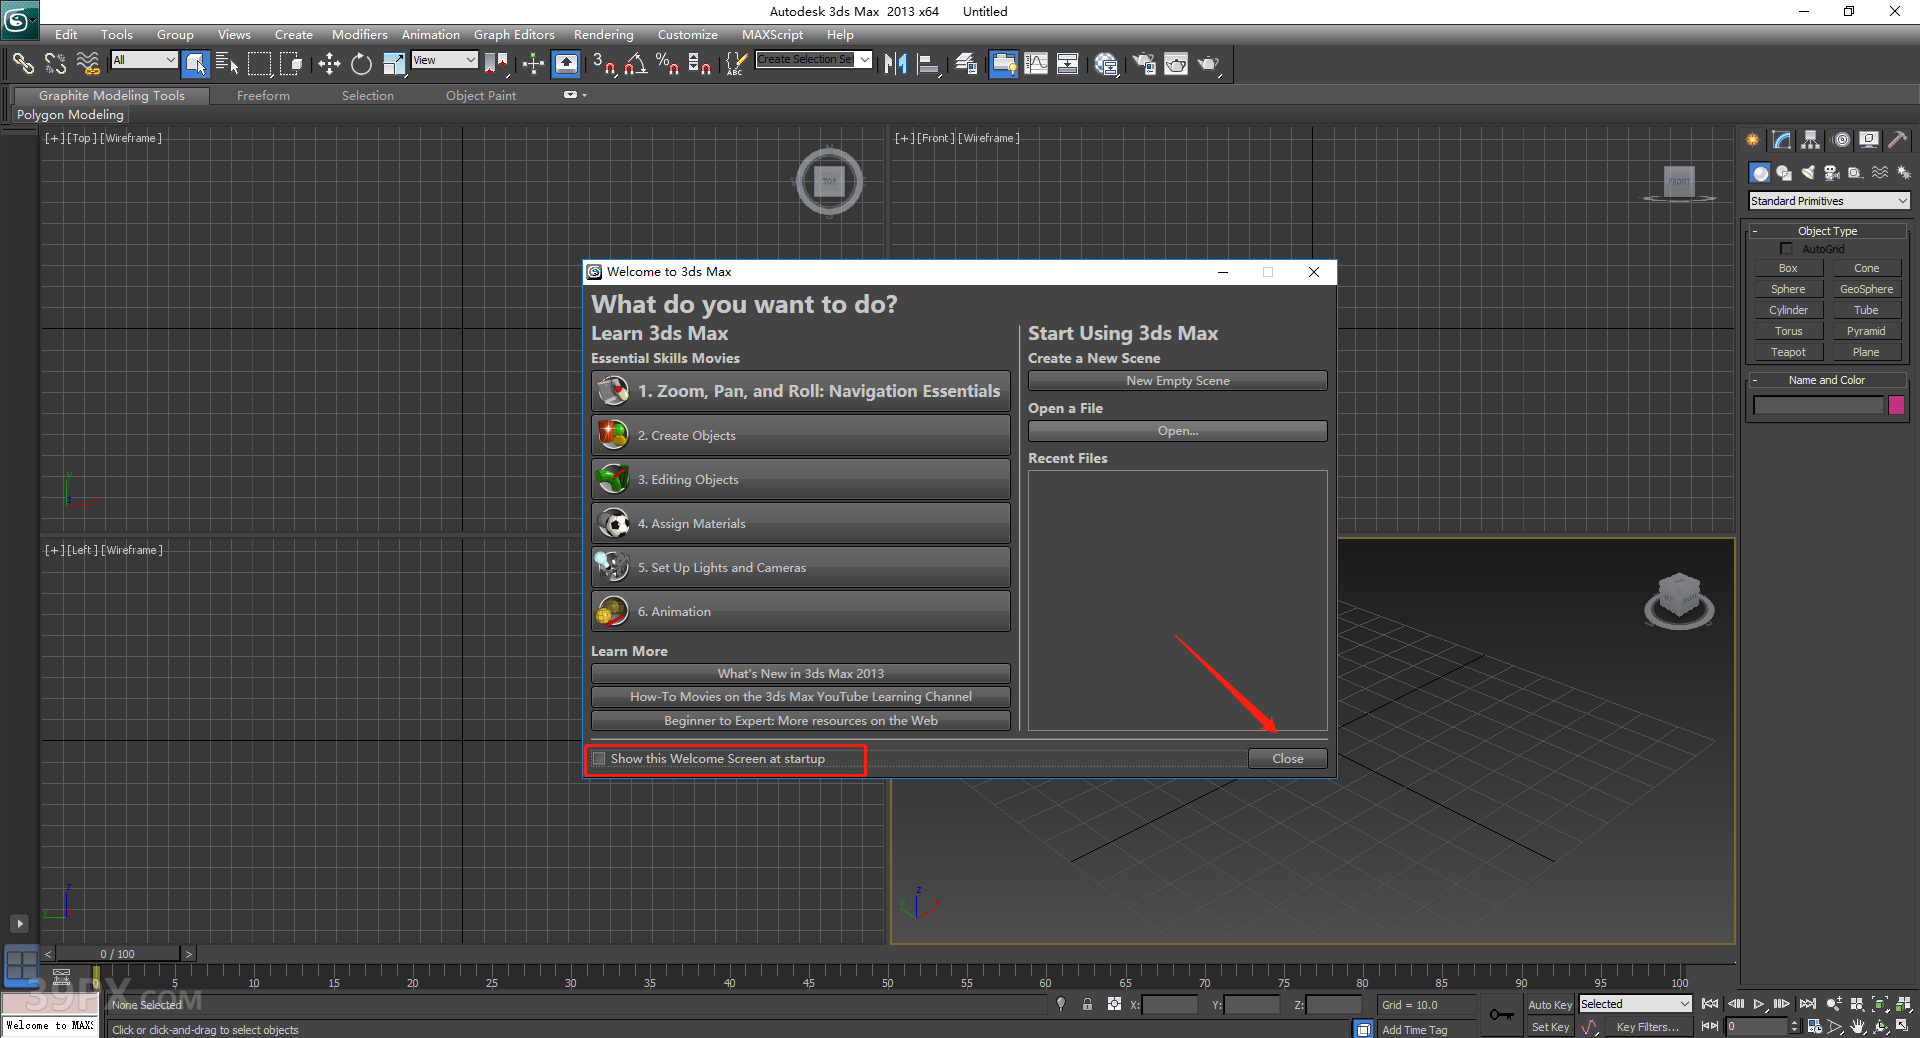Click the New Empty Scene button

pos(1178,381)
